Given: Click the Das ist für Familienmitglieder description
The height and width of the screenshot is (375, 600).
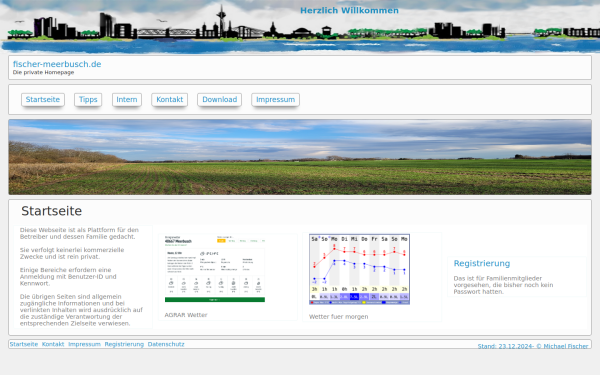Looking at the screenshot, I should (x=503, y=285).
